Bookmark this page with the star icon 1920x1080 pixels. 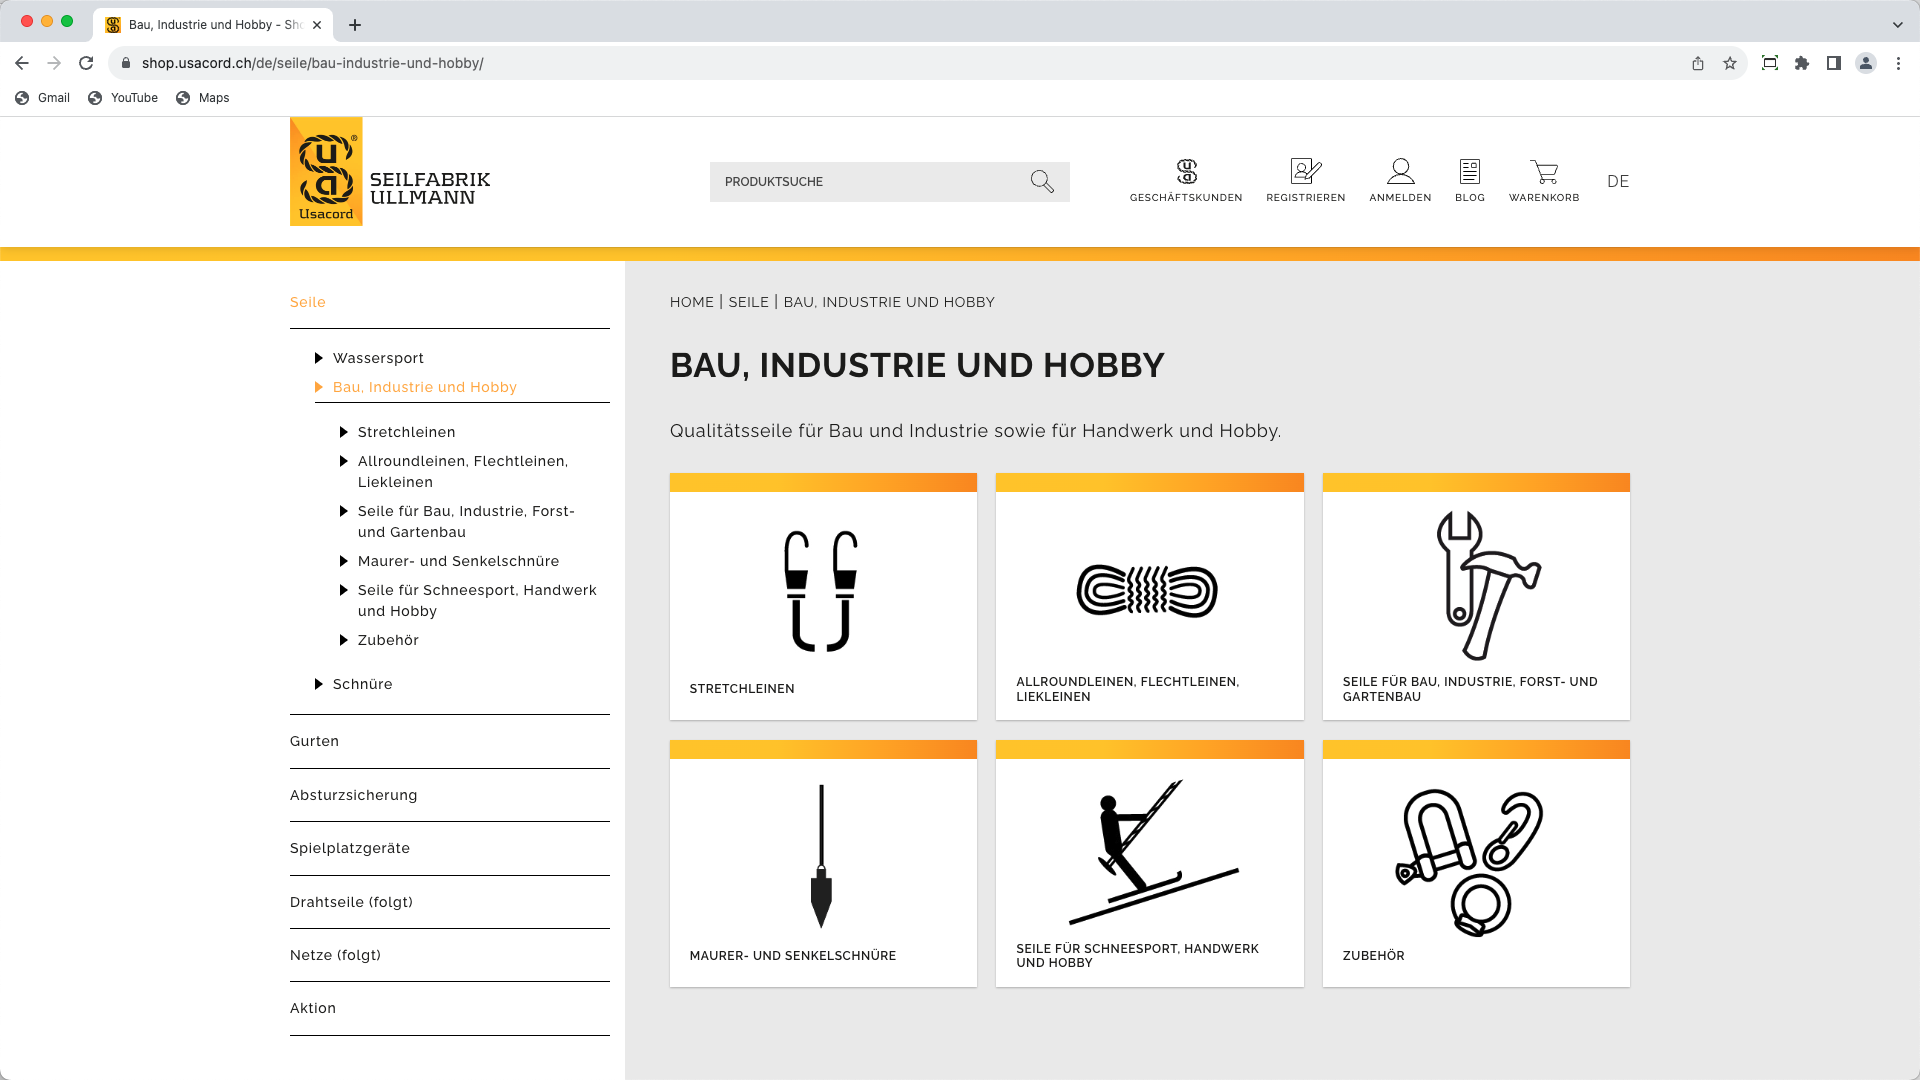1729,63
